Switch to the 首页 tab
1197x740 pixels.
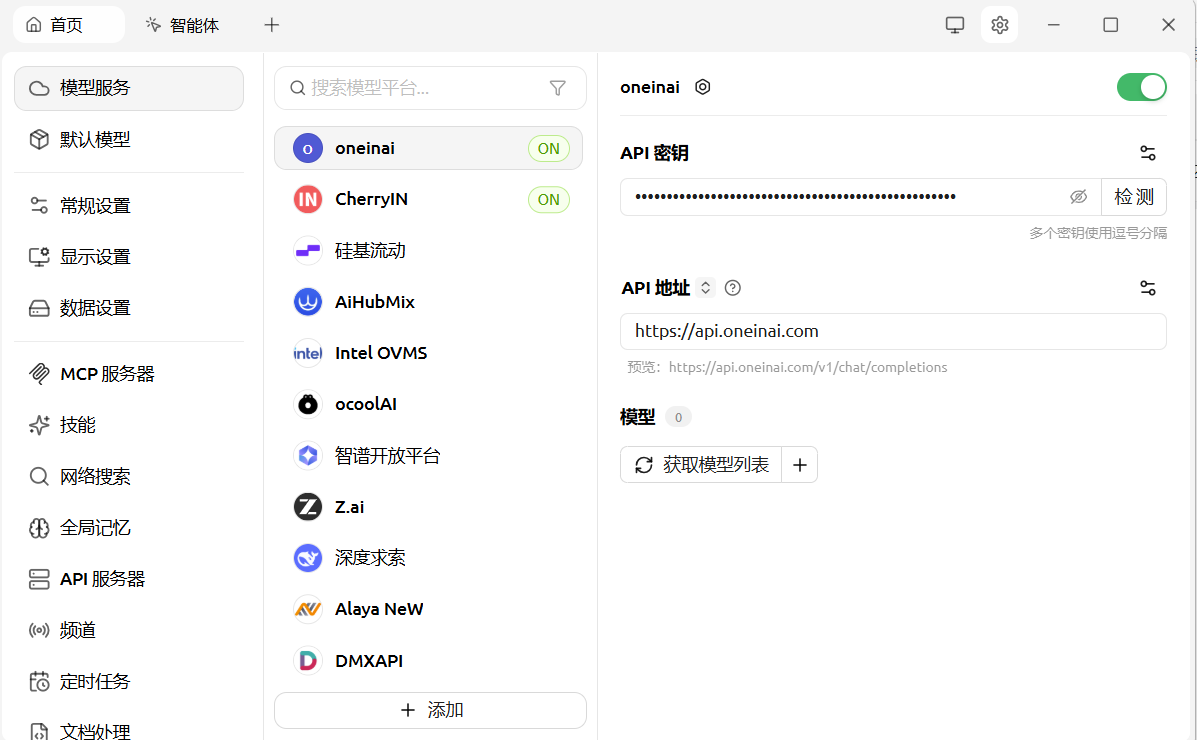(69, 25)
